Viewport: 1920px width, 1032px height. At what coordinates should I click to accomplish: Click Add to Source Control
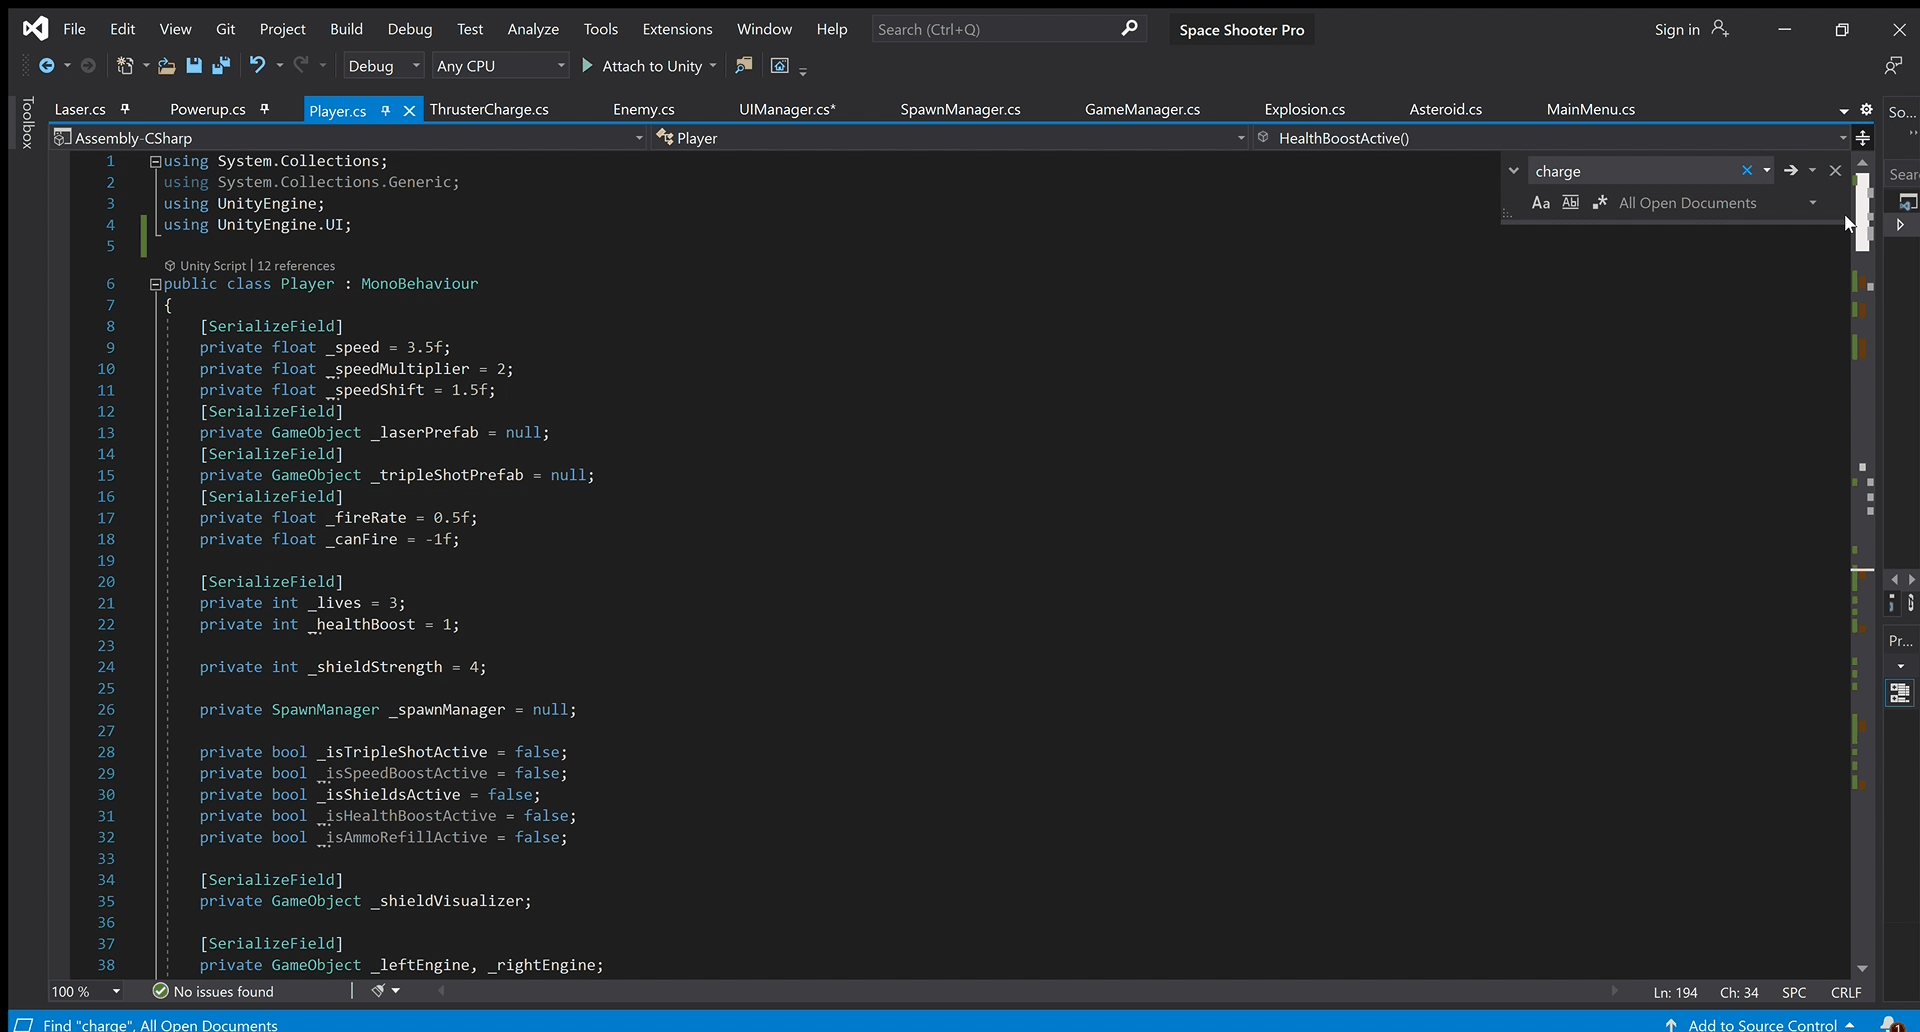point(1762,1025)
